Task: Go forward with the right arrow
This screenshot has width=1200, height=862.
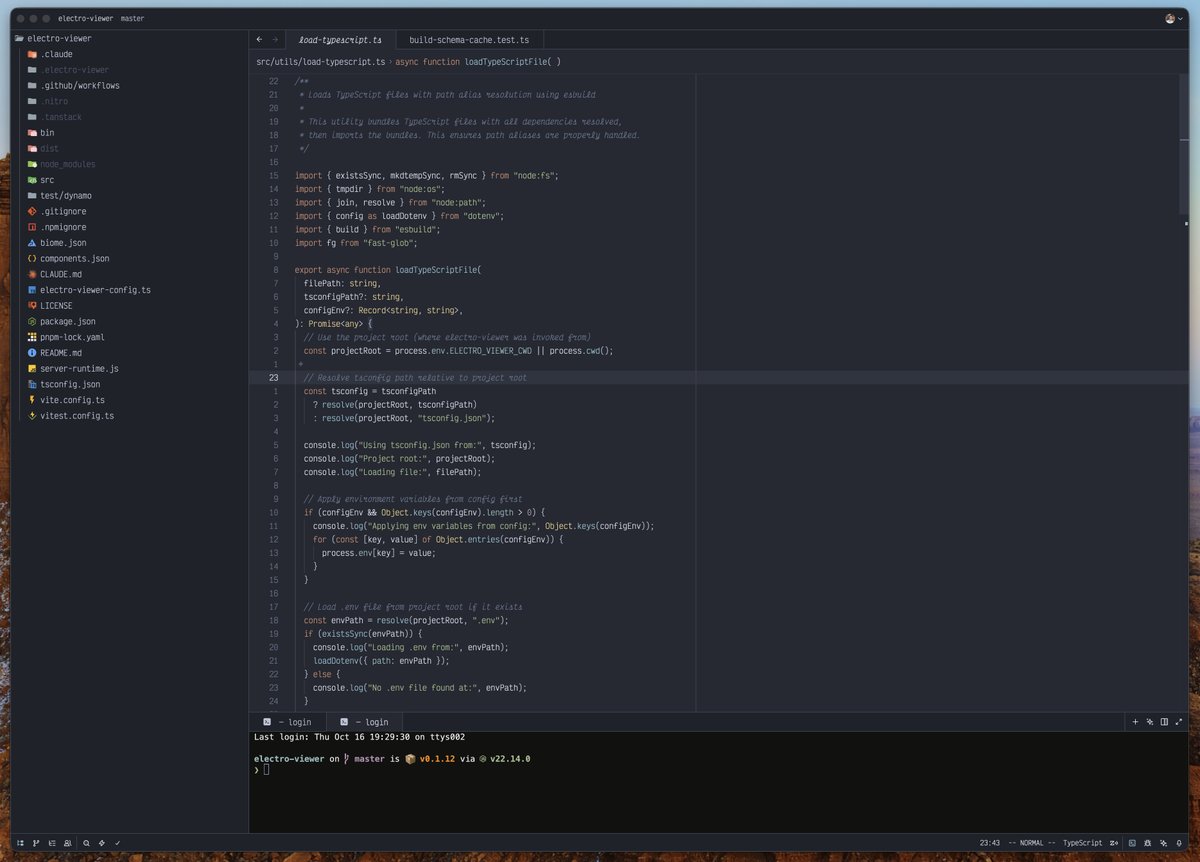Action: point(275,40)
